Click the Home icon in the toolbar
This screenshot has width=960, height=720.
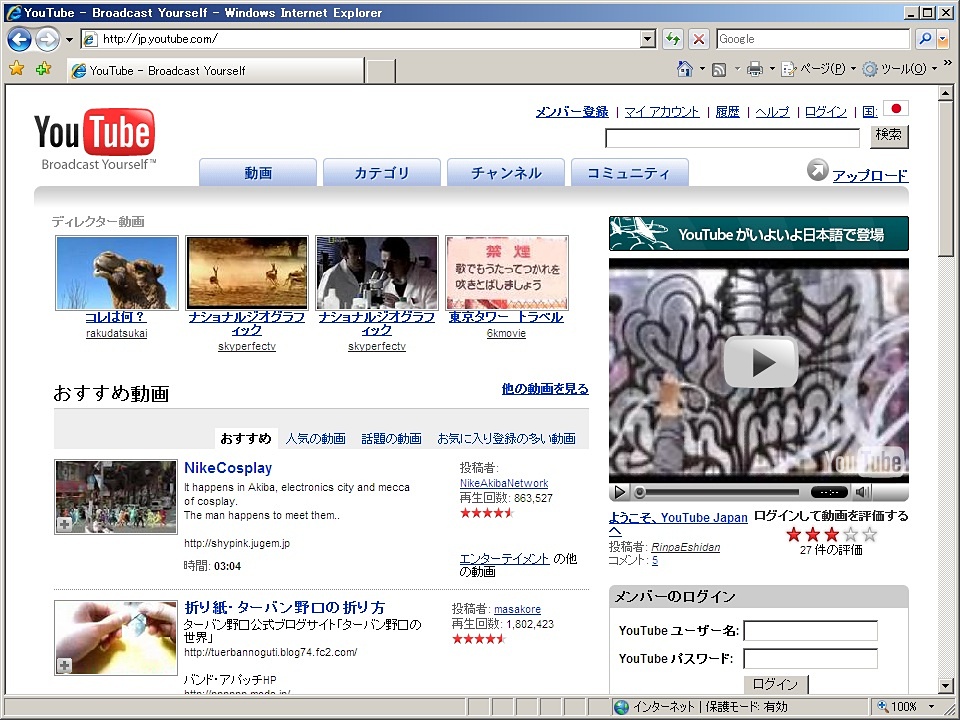click(683, 68)
